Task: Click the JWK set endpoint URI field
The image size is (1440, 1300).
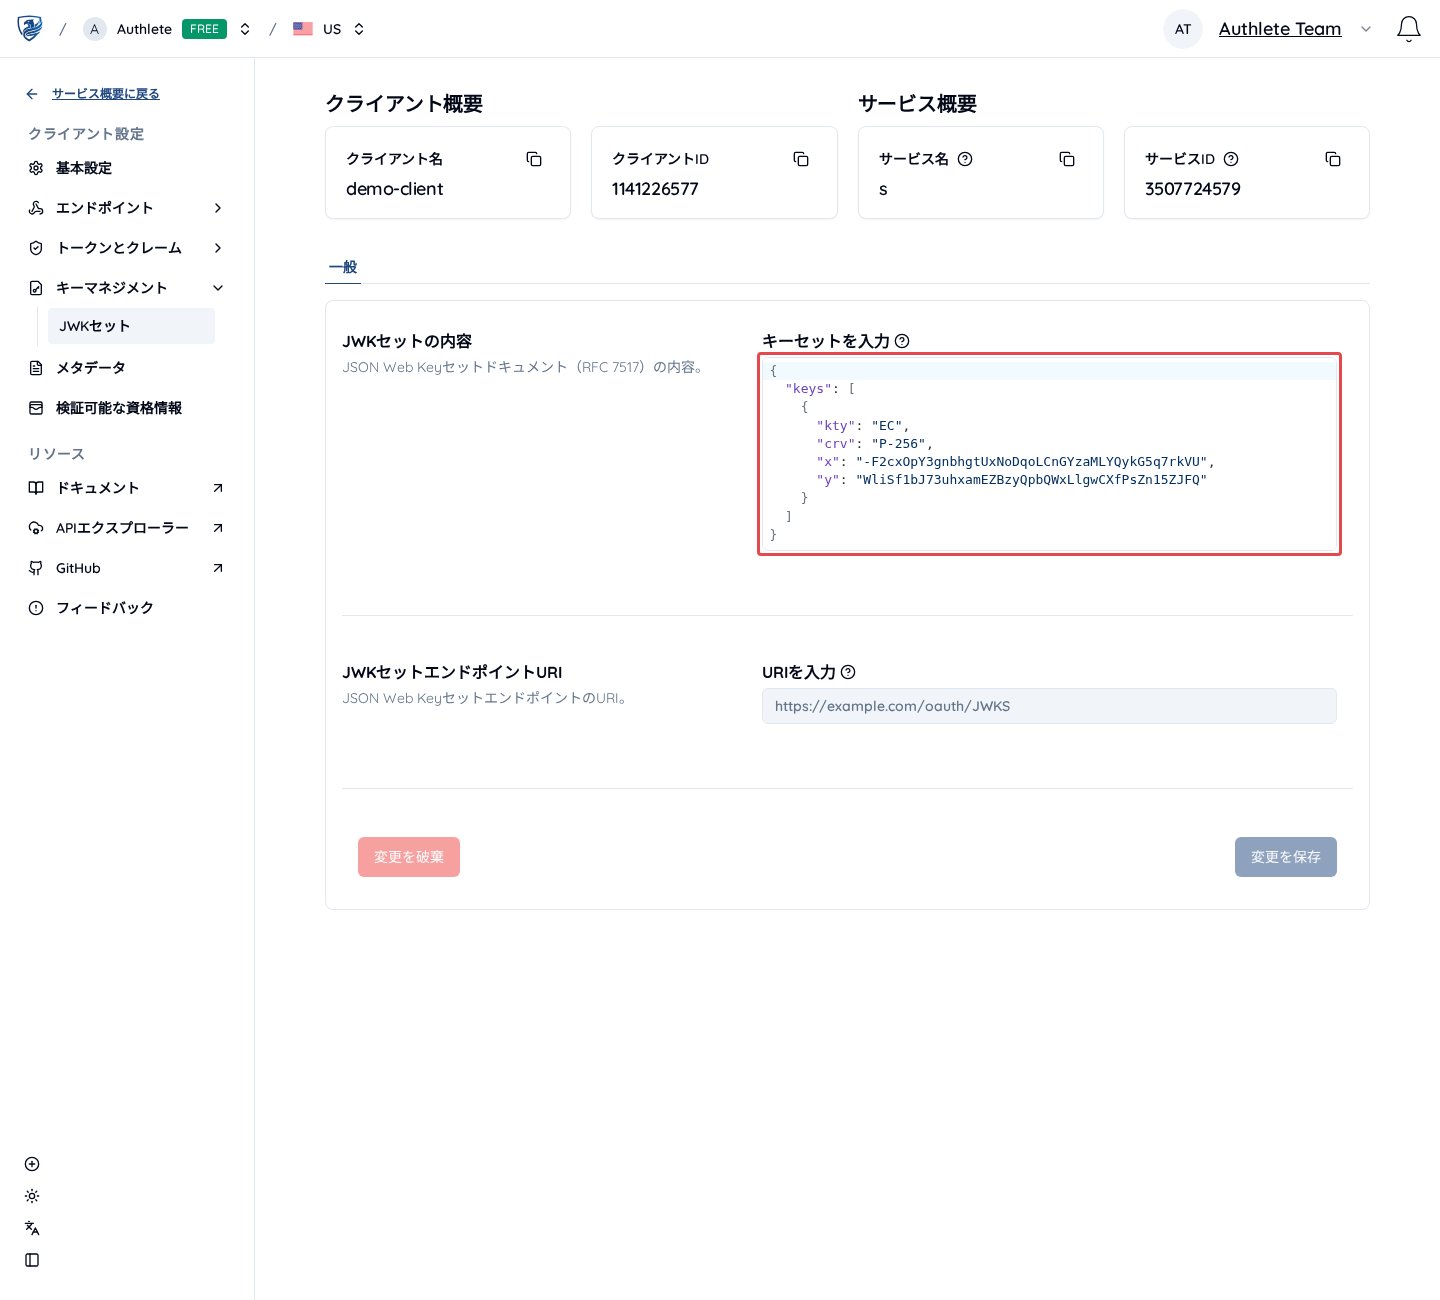Action: point(1049,706)
